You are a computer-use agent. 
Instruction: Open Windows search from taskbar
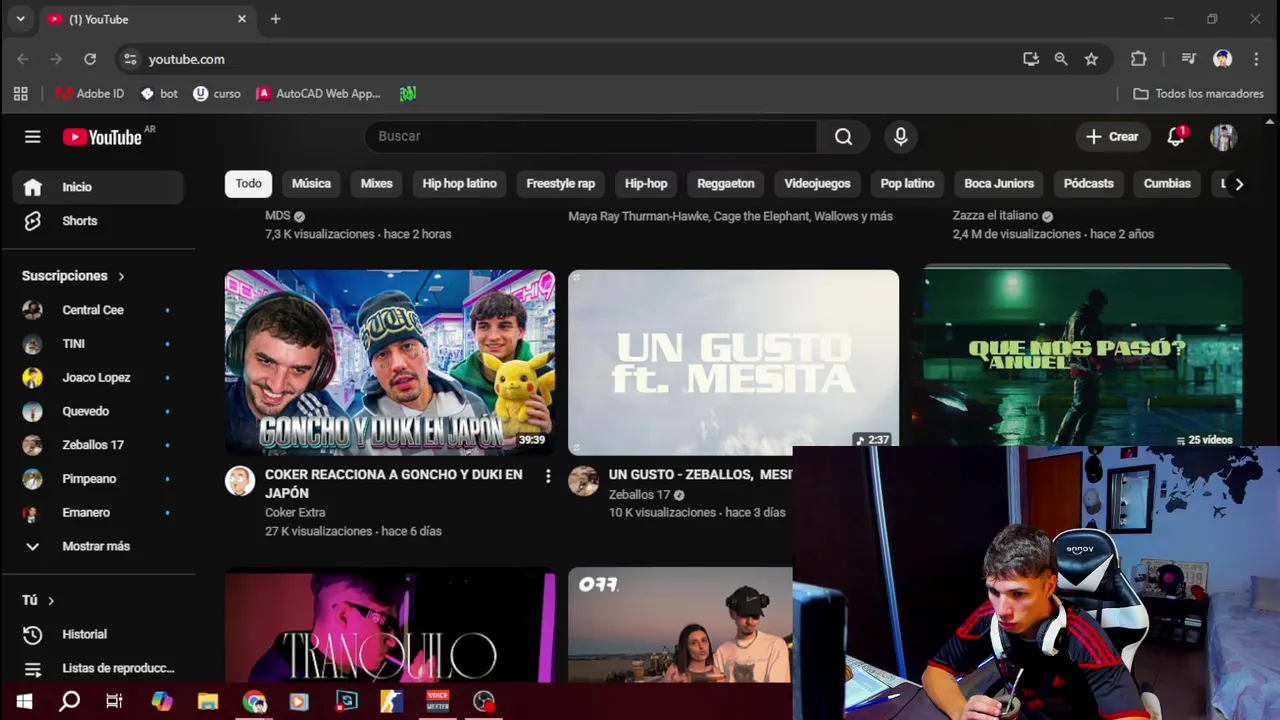pos(69,701)
